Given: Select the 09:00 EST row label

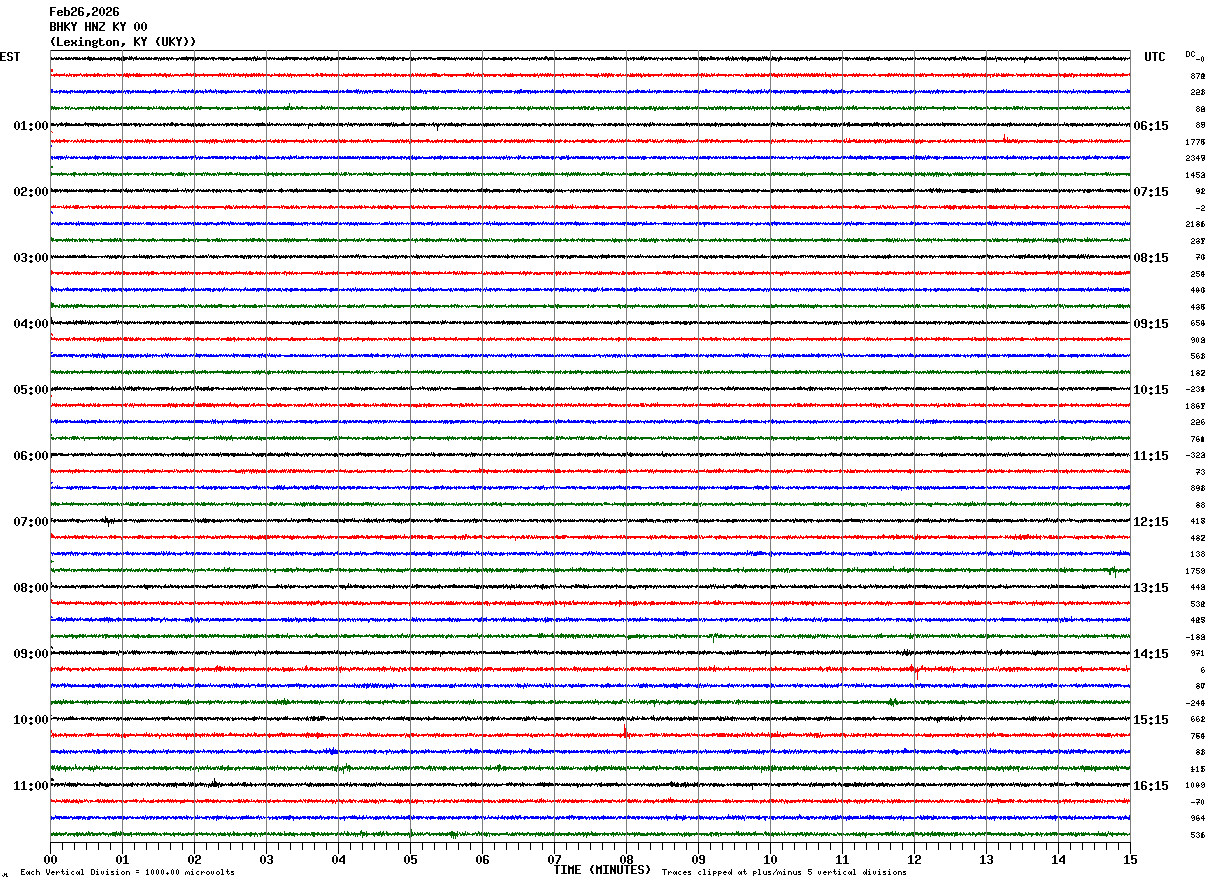Looking at the screenshot, I should pyautogui.click(x=31, y=654).
